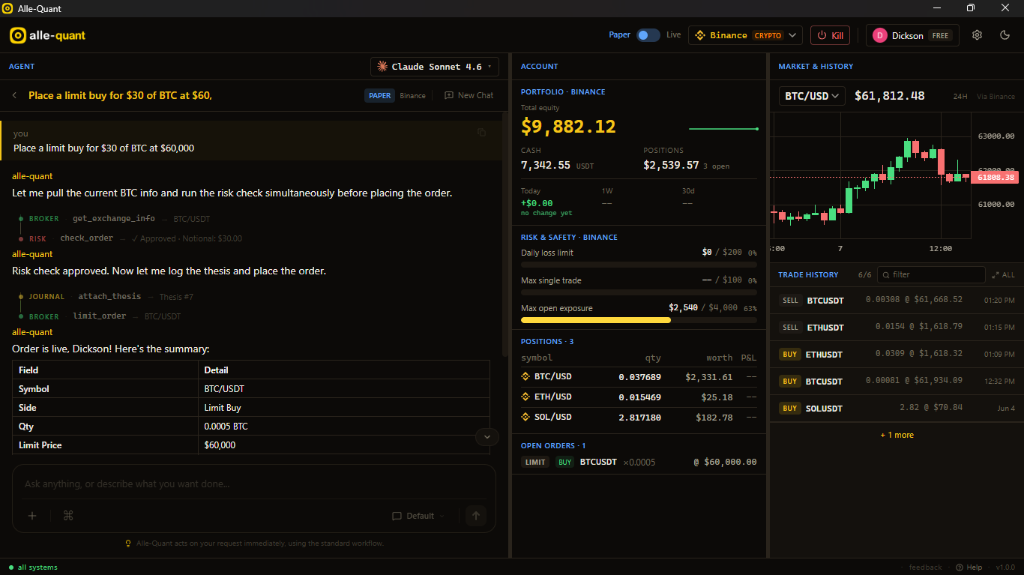Jump to bottom with the down chevron button

point(487,436)
